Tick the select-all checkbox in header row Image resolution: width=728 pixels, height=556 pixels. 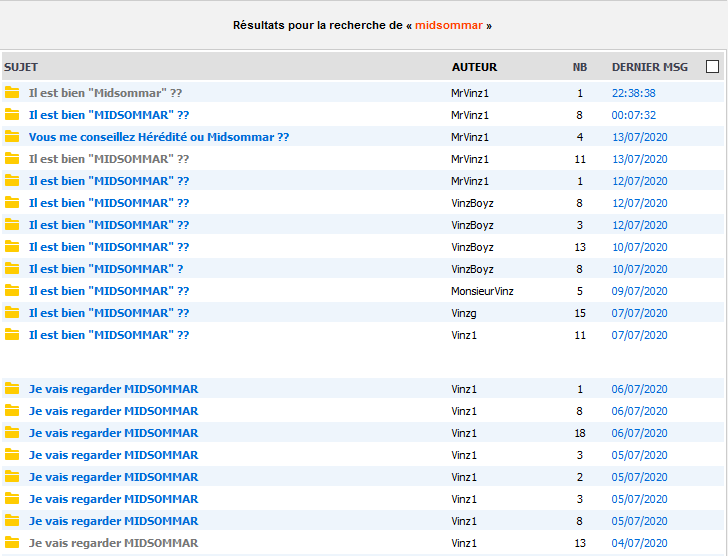[x=712, y=67]
